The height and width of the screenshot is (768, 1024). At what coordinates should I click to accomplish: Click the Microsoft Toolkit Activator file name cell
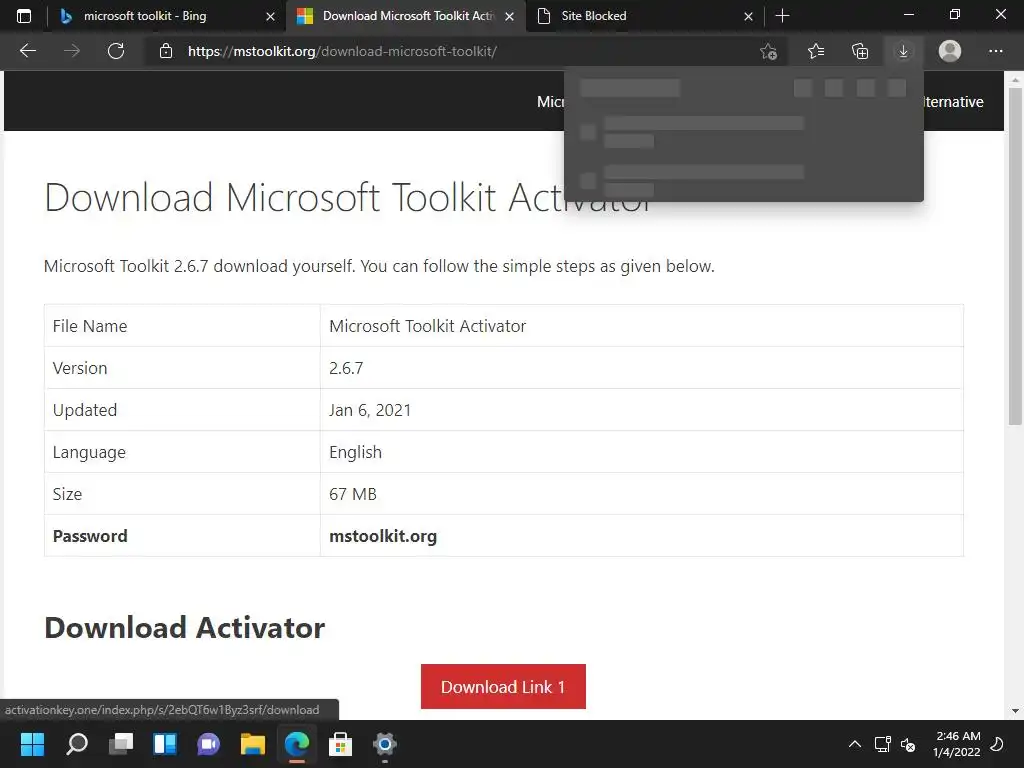641,326
